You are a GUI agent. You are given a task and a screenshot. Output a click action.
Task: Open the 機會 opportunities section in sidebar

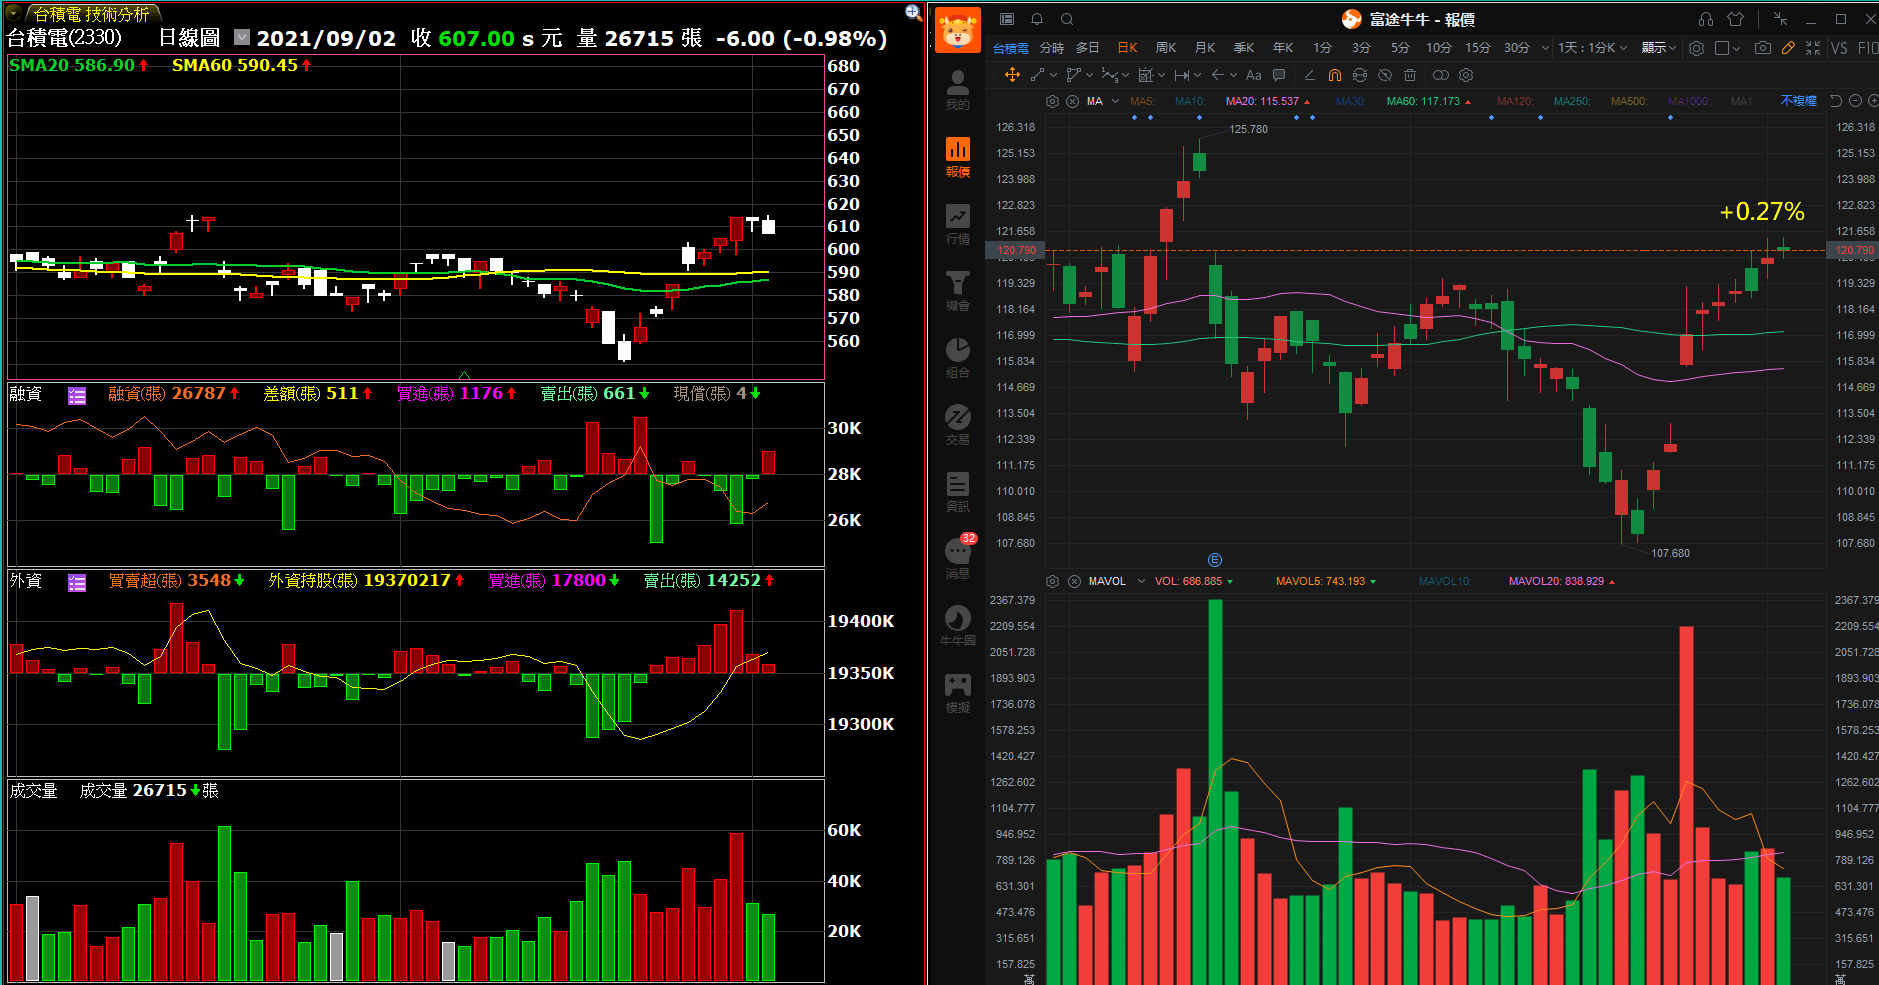tap(957, 291)
